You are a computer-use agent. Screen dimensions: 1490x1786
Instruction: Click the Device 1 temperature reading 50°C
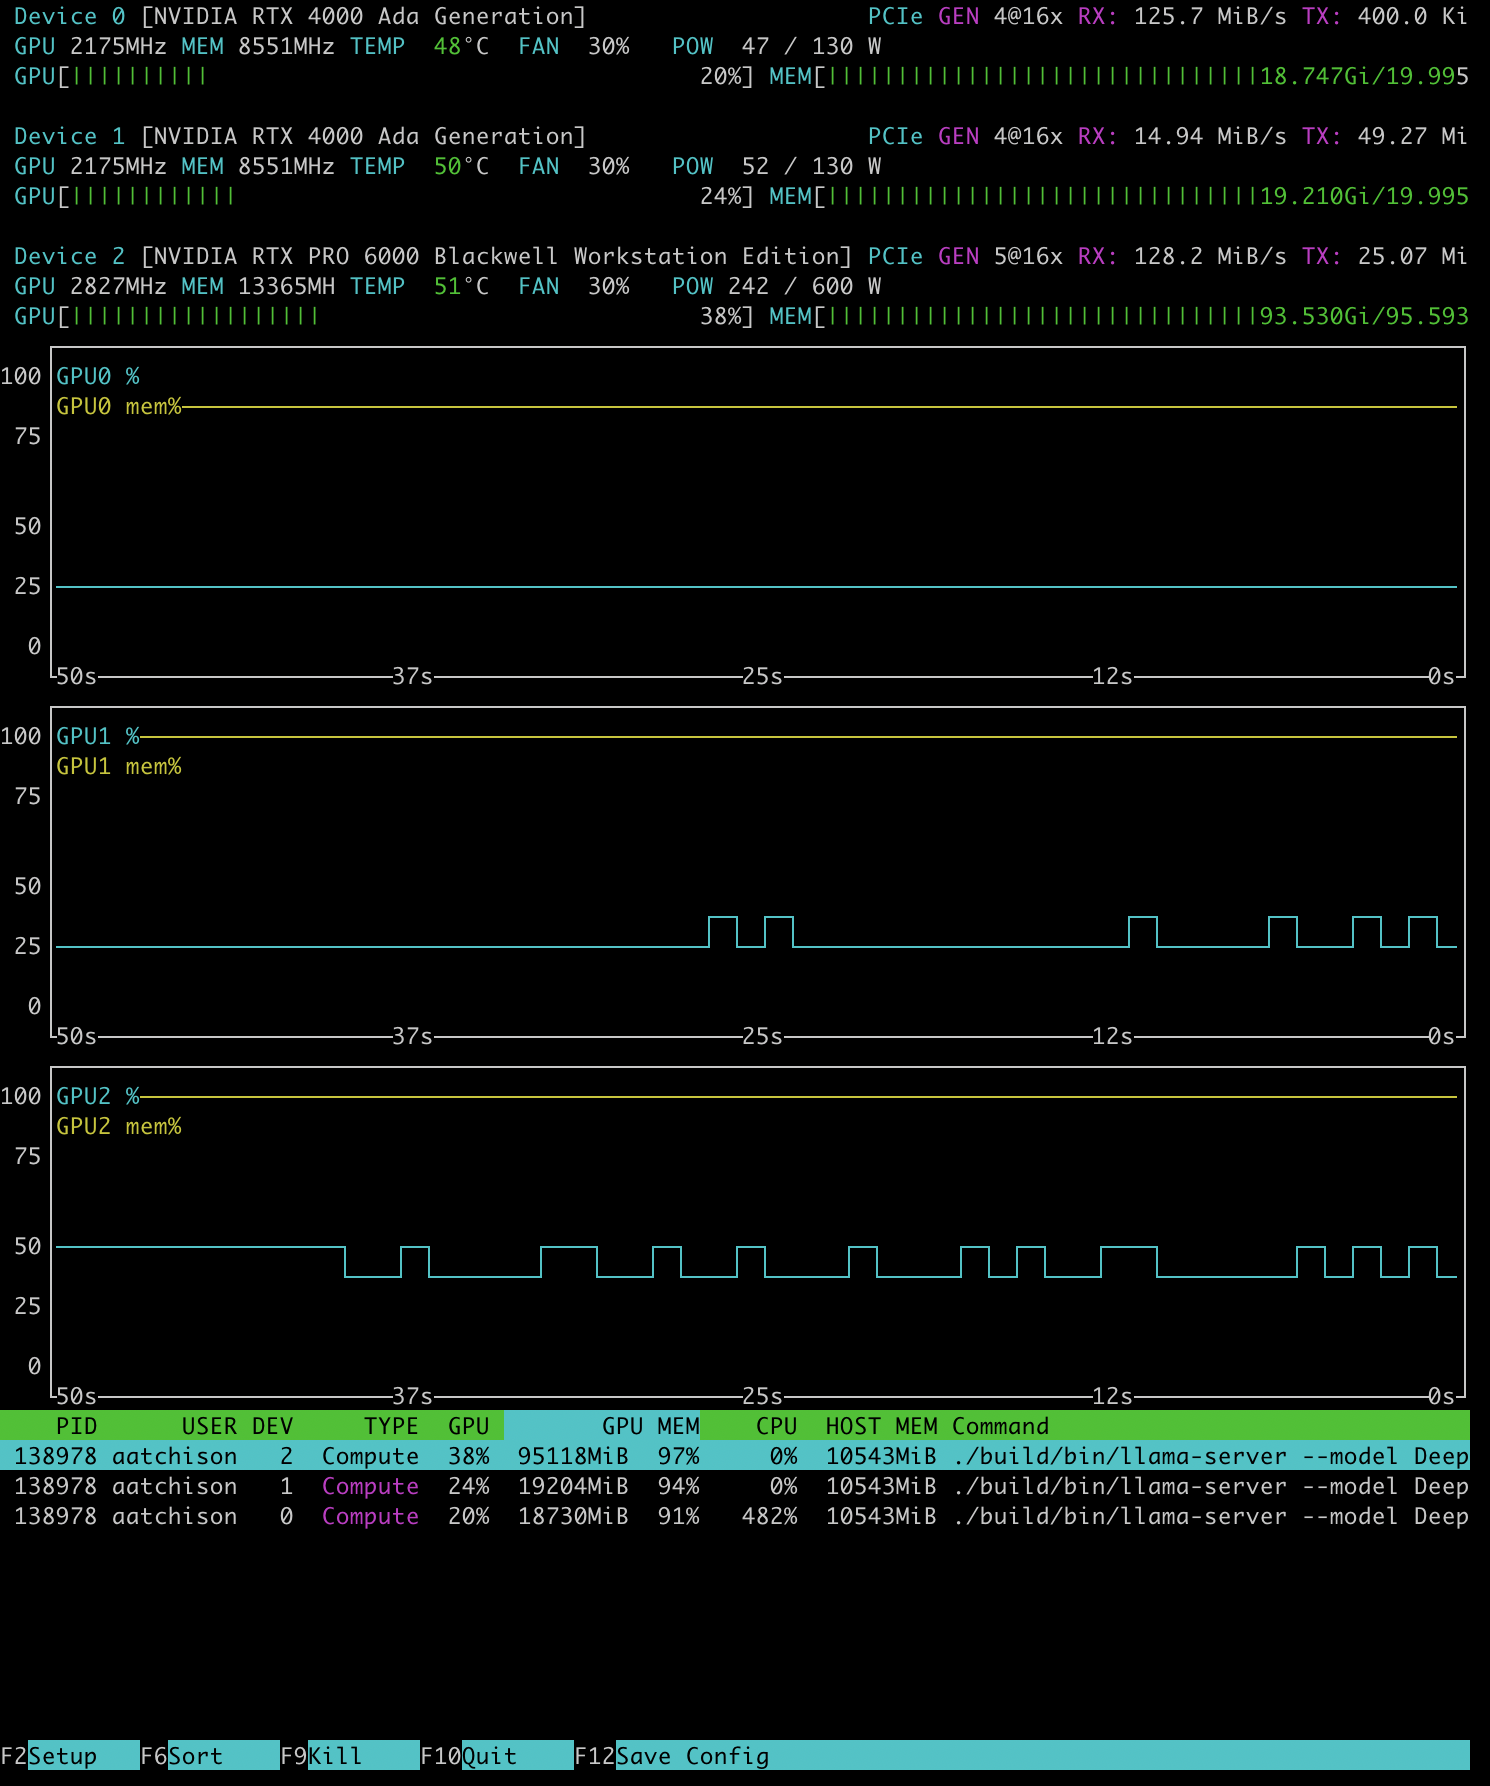point(460,166)
